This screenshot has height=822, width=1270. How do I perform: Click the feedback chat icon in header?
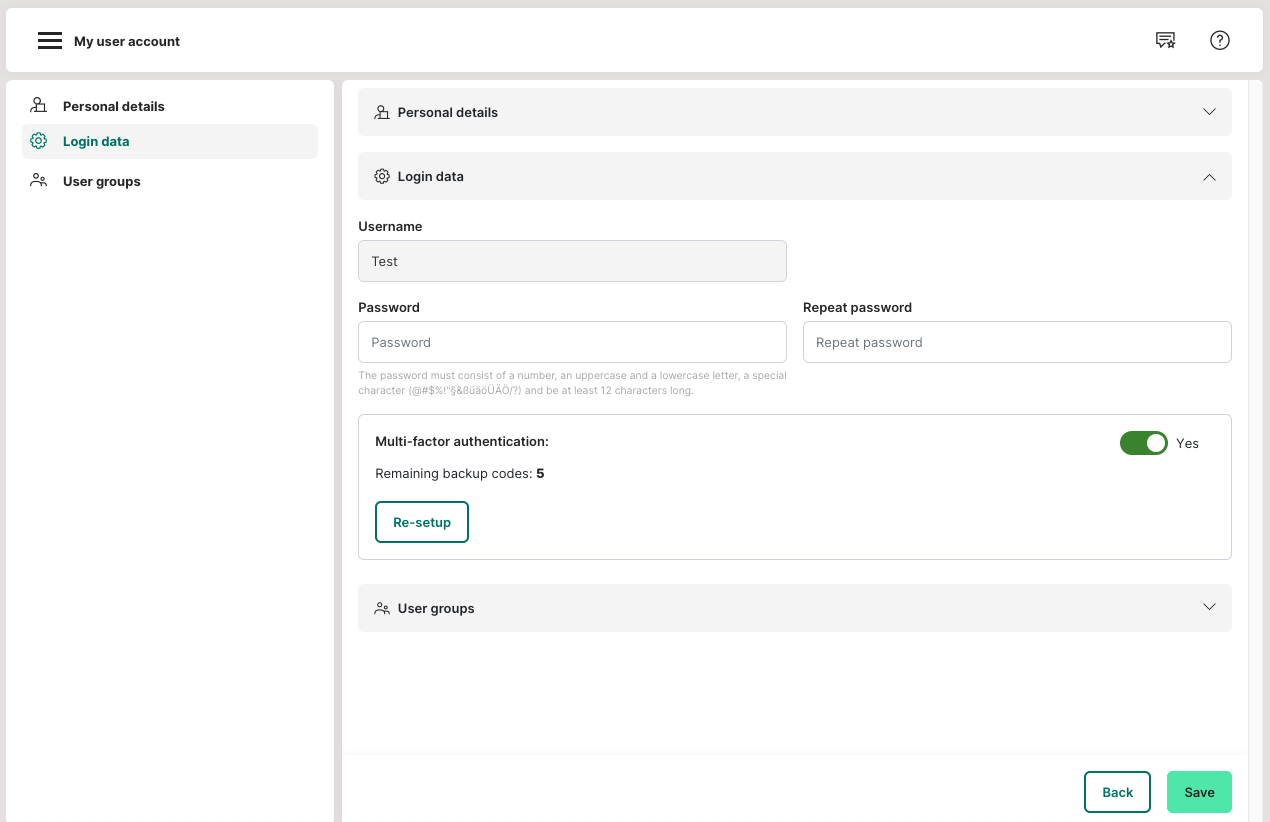[x=1165, y=41]
